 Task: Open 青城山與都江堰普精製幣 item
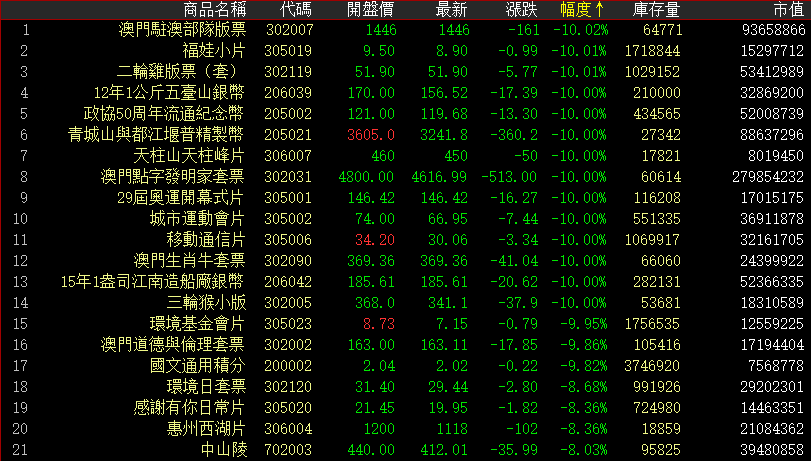[406, 135]
